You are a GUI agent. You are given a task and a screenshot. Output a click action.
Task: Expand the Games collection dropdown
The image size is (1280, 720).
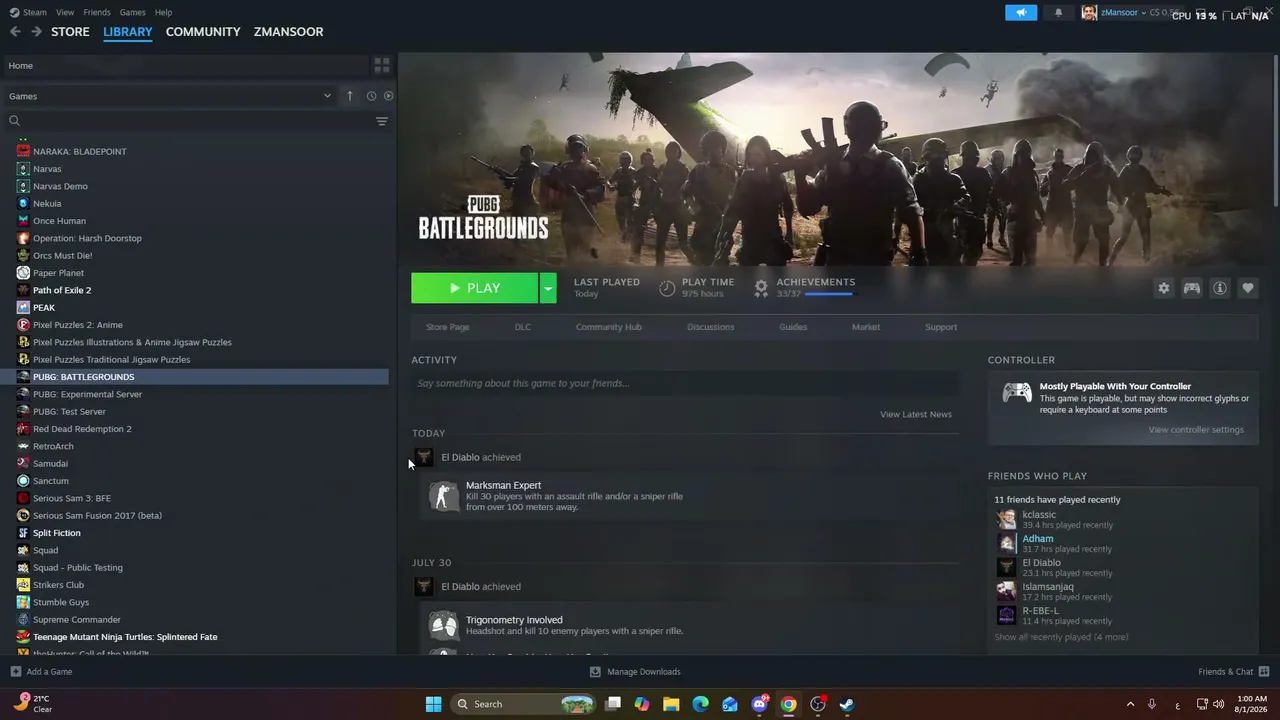pyautogui.click(x=327, y=96)
